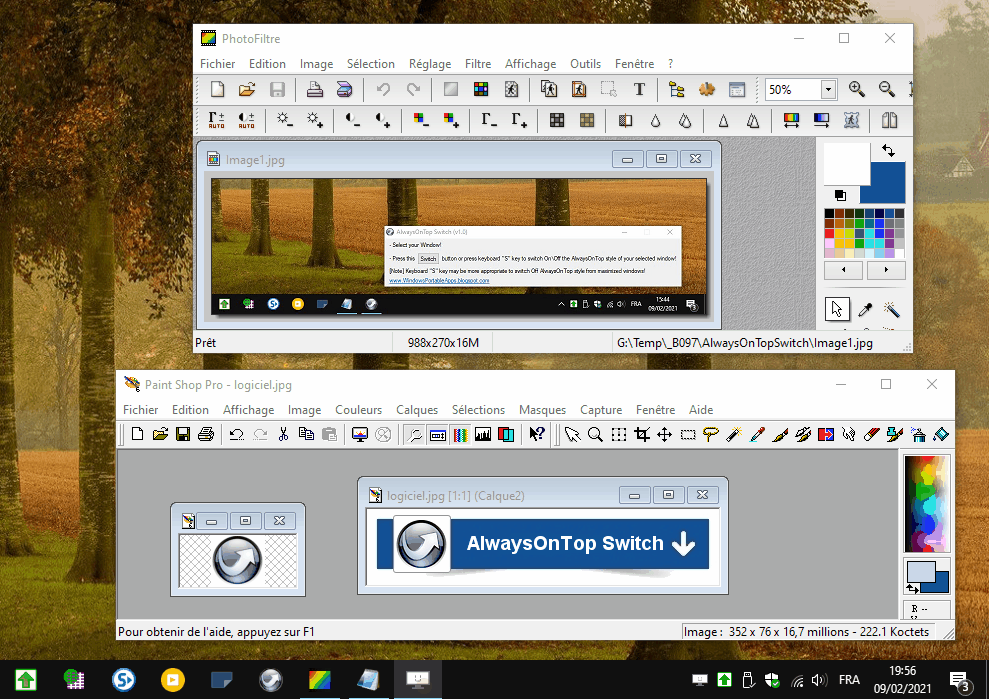This screenshot has height=699, width=989.
Task: Activate the selection pointer tool in PhotoFiltre
Action: coord(837,309)
